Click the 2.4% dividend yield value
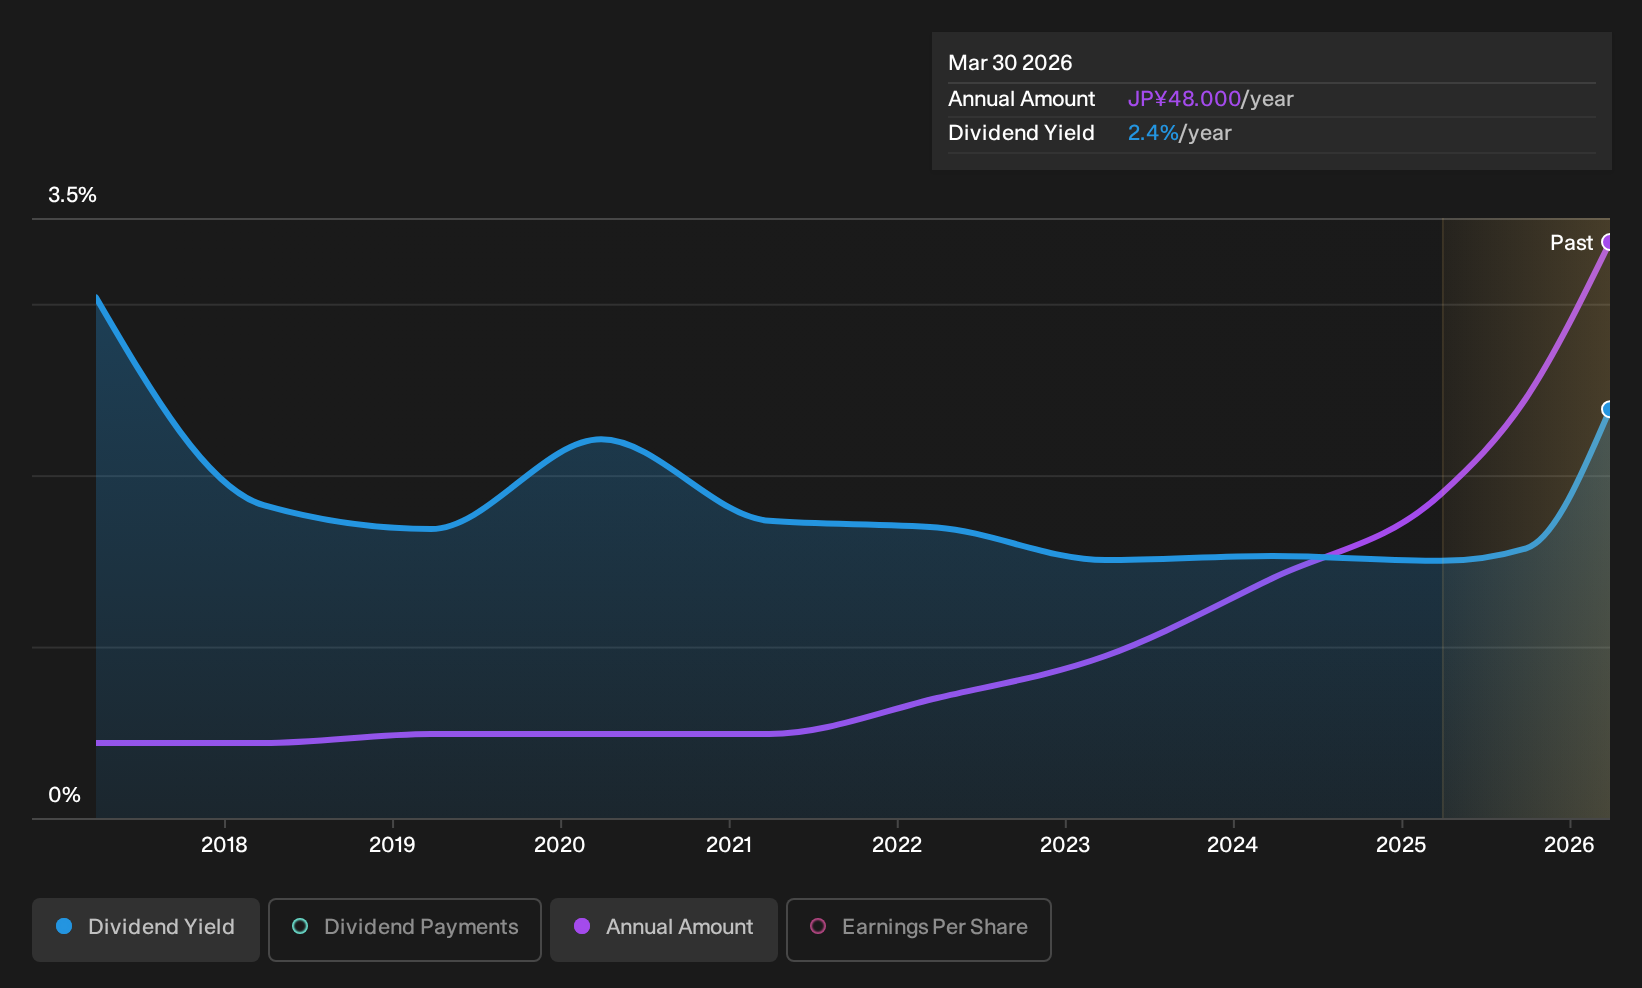The image size is (1642, 988). (x=1153, y=133)
